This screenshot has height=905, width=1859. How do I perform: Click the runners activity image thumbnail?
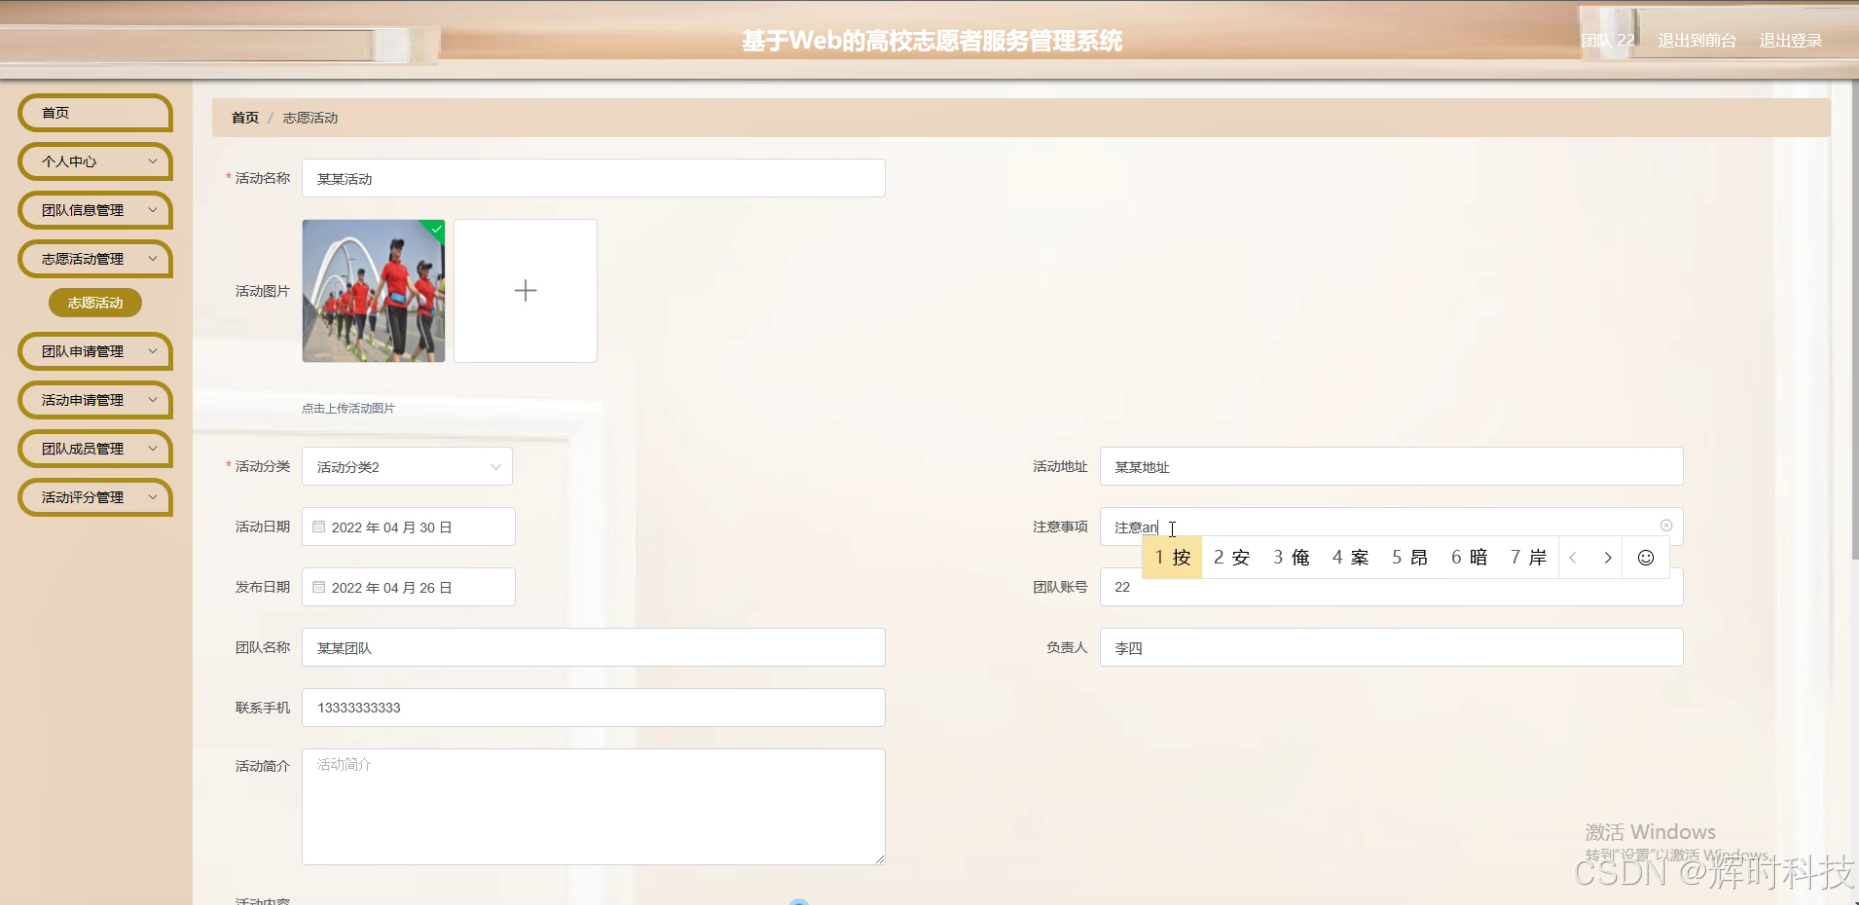click(373, 290)
